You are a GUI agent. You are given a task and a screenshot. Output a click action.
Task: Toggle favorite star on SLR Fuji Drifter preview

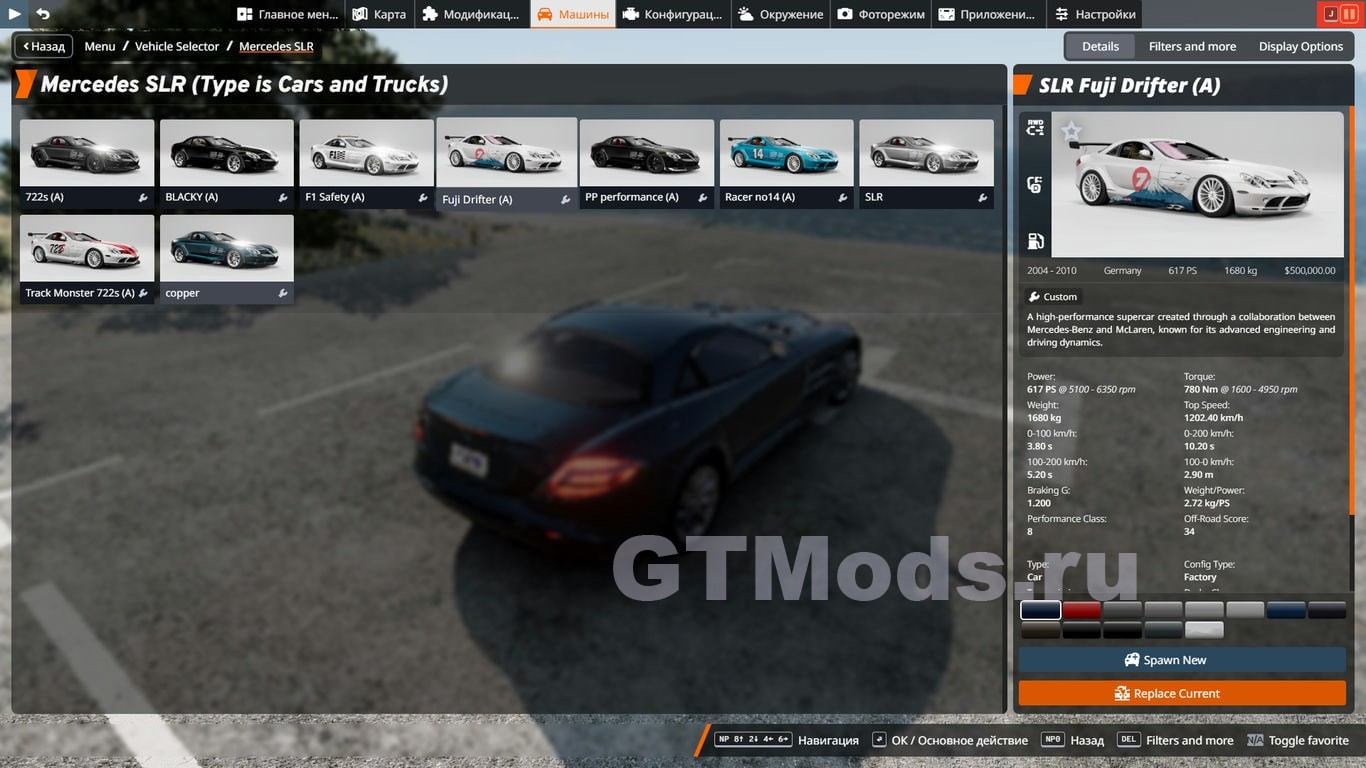(1071, 131)
